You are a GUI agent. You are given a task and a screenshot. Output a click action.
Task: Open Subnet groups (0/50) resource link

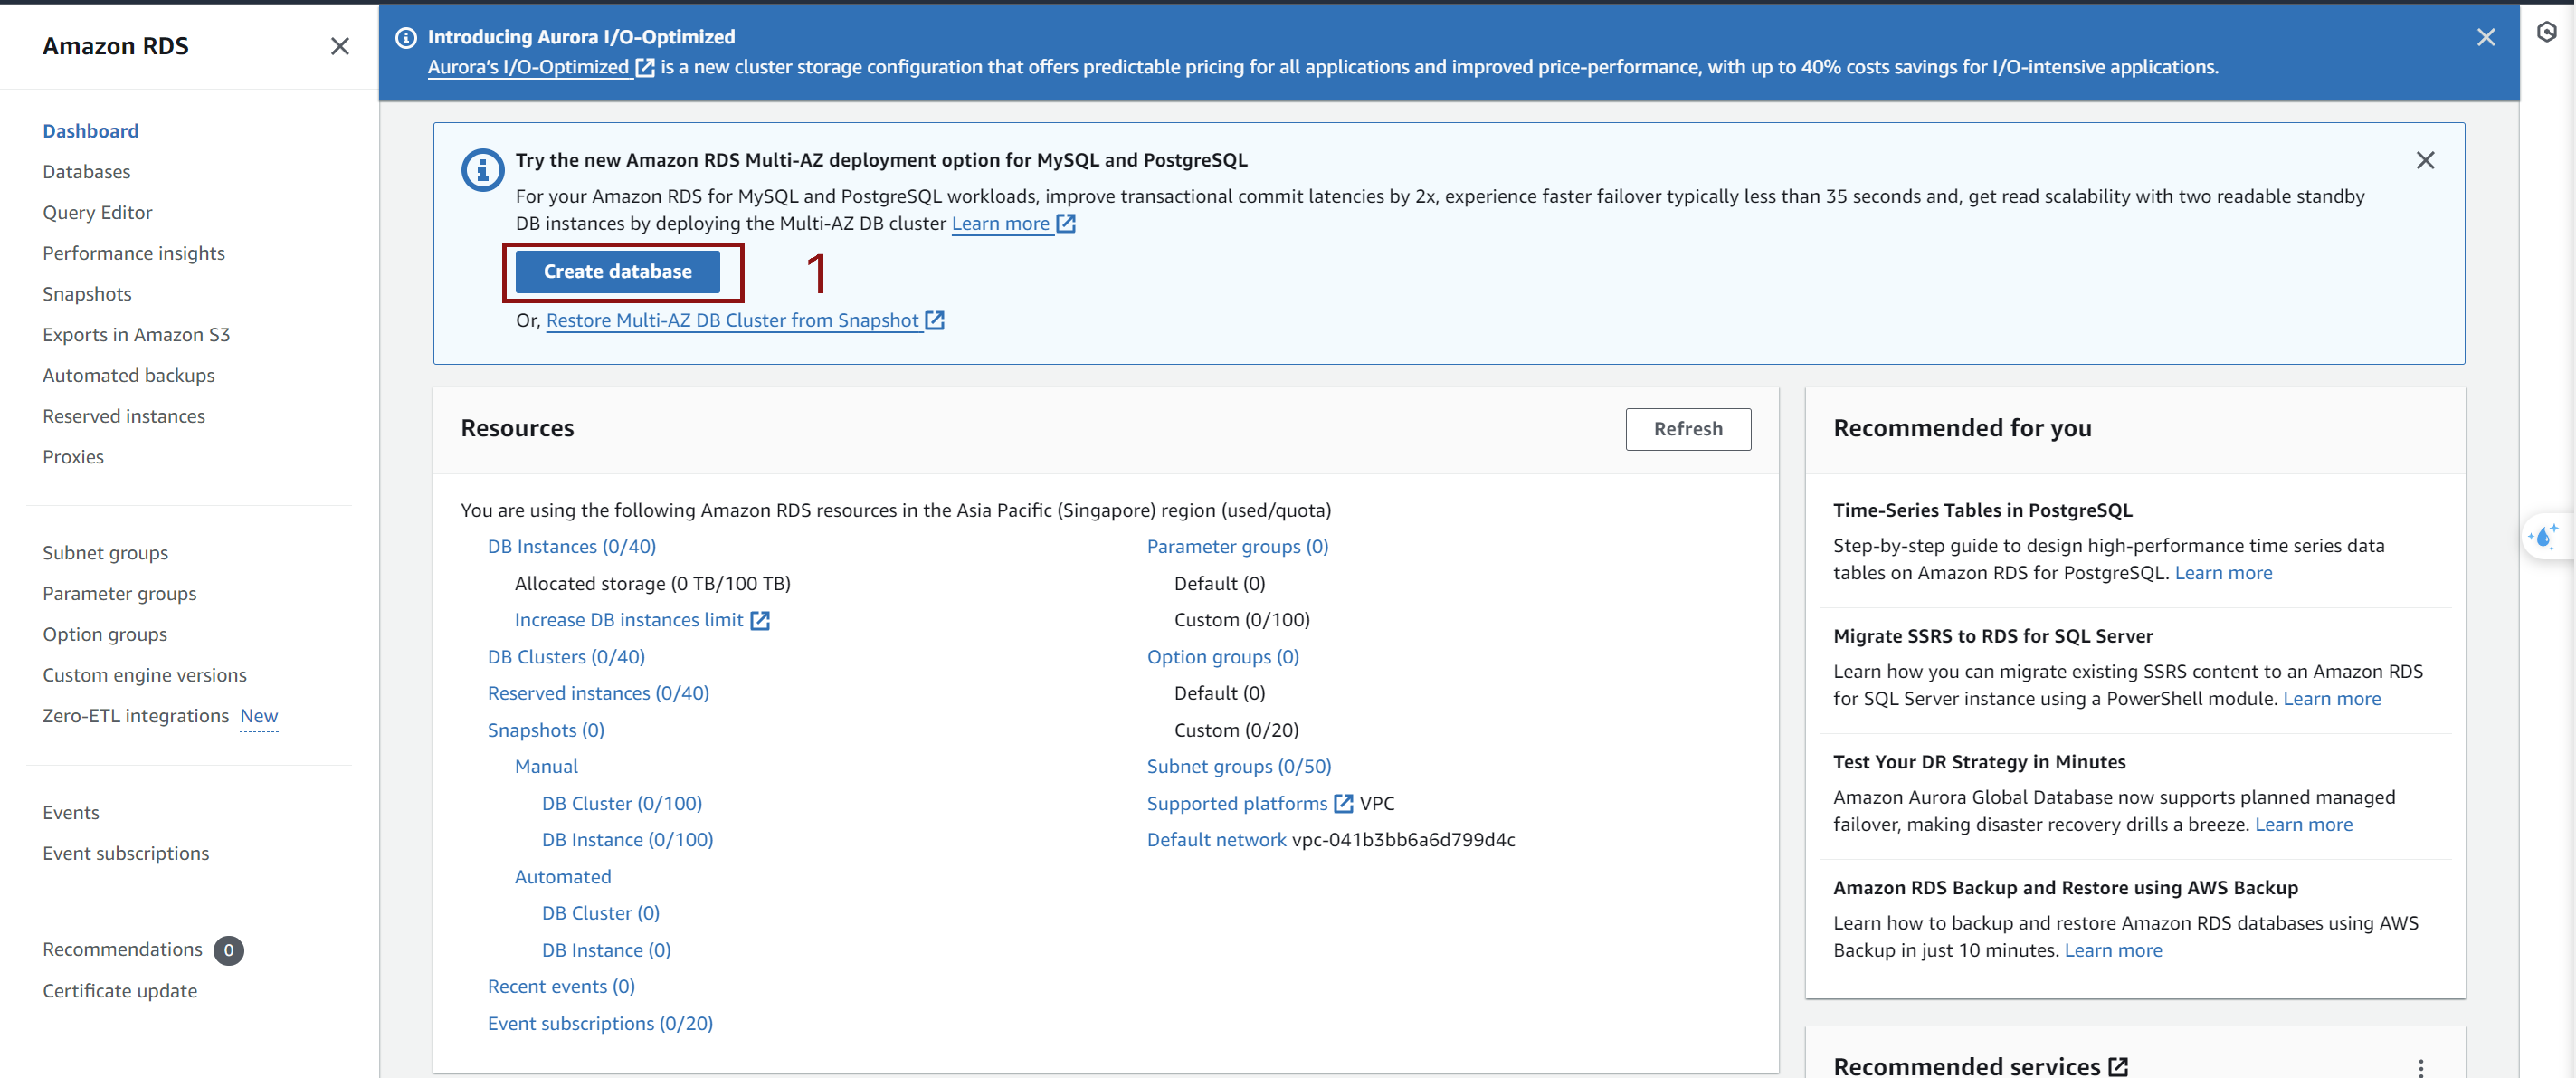point(1239,766)
